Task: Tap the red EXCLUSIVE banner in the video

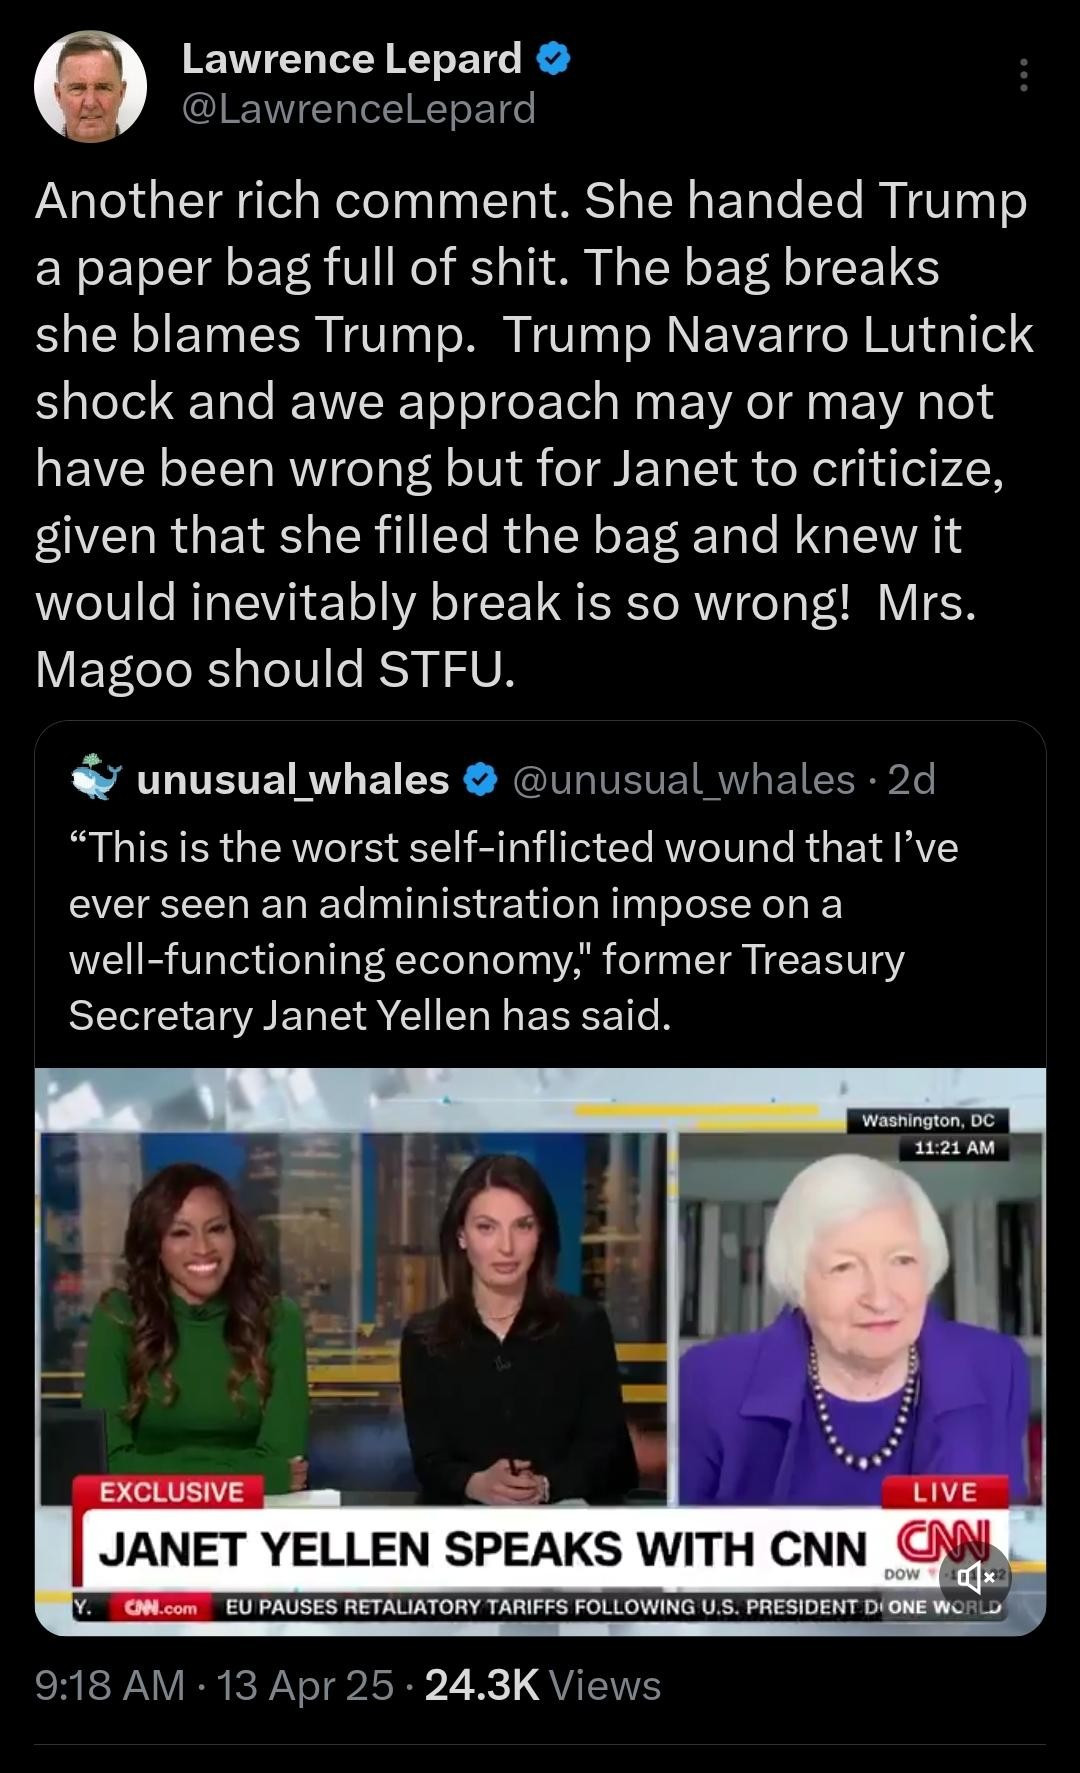Action: (171, 1492)
